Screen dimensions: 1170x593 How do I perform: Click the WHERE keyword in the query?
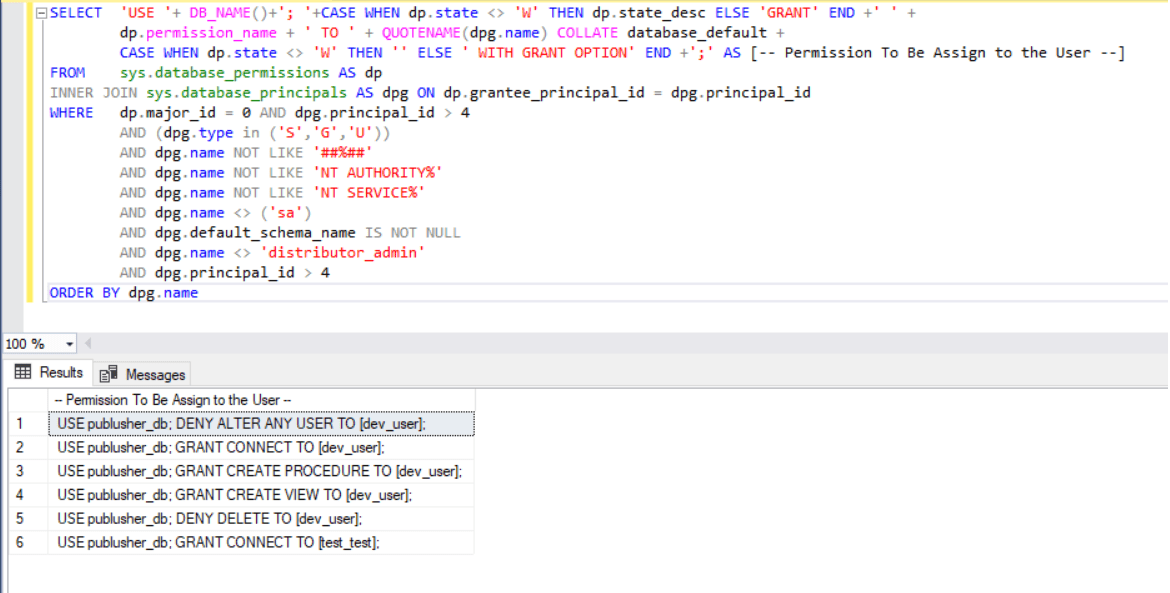tap(68, 112)
